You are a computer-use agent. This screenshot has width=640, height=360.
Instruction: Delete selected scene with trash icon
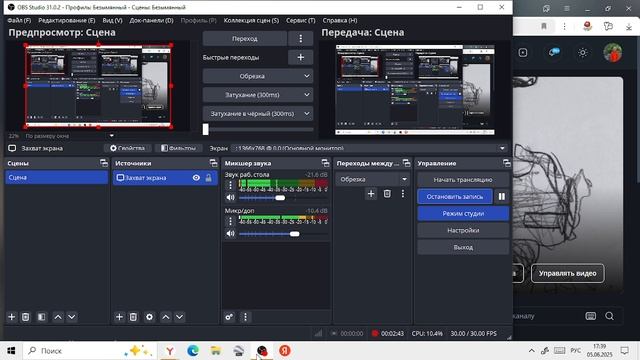[x=25, y=317]
